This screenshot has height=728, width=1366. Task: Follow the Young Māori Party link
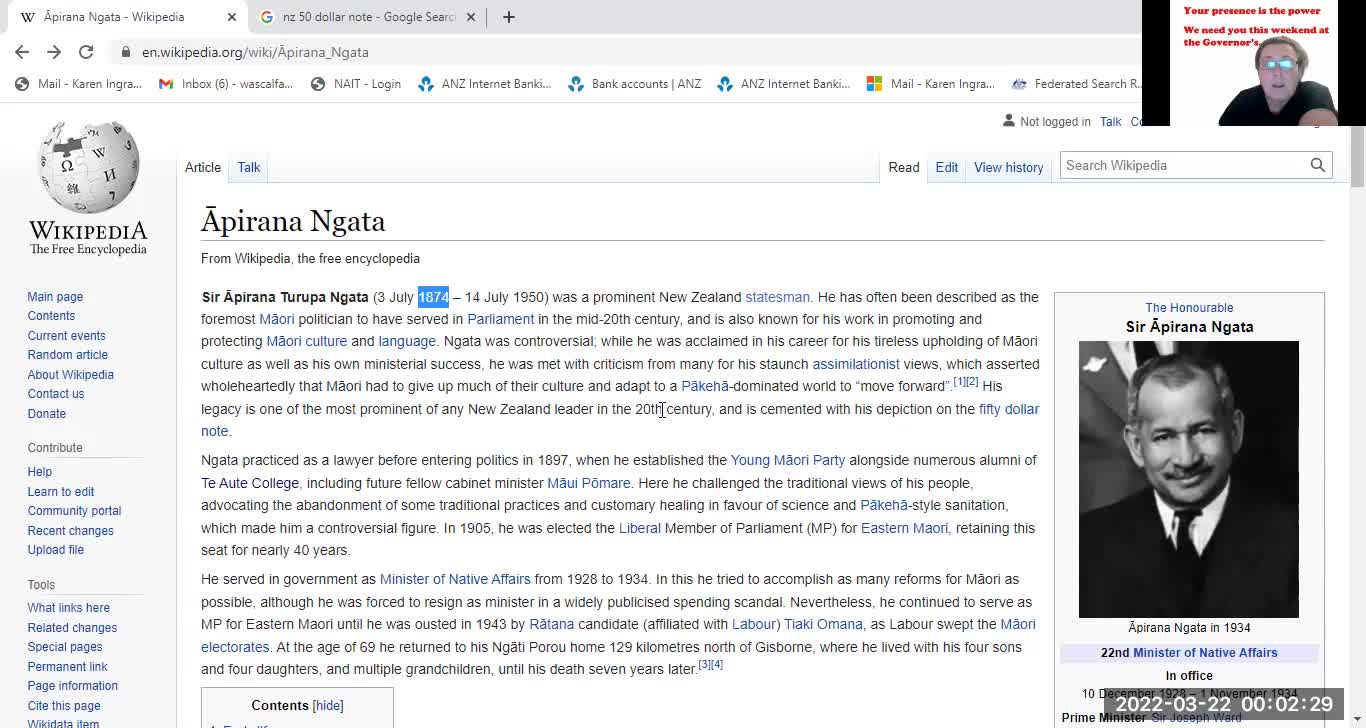[788, 460]
